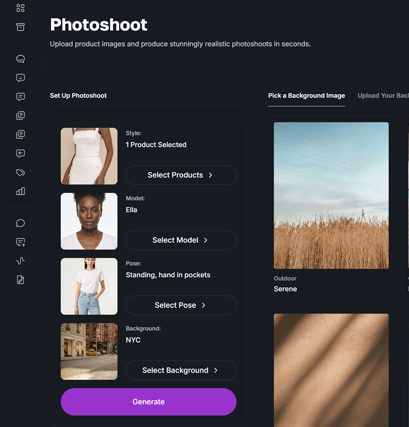Click the 'Photoshoot' page title
The image size is (409, 427).
[x=99, y=25]
